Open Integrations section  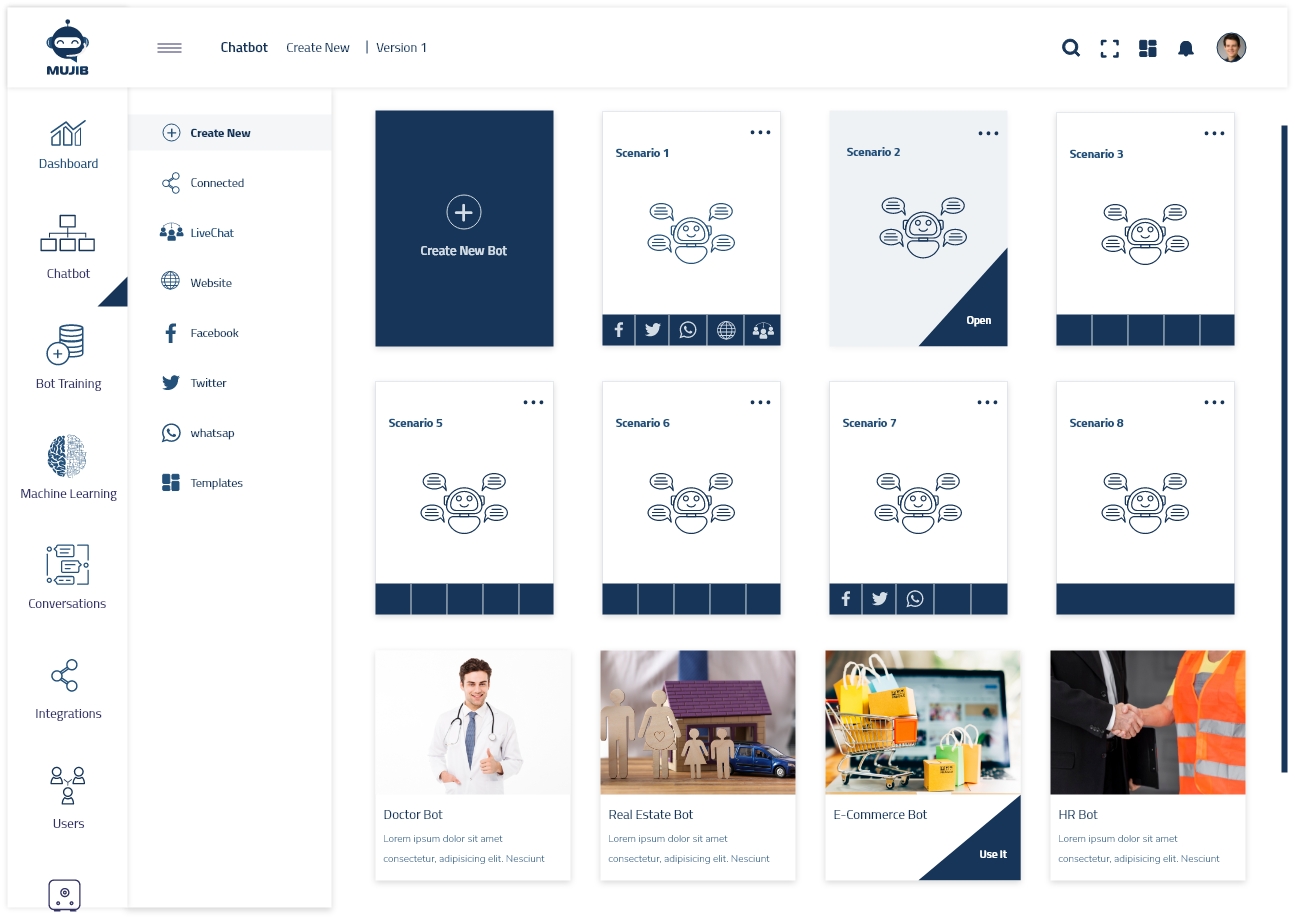(68, 689)
